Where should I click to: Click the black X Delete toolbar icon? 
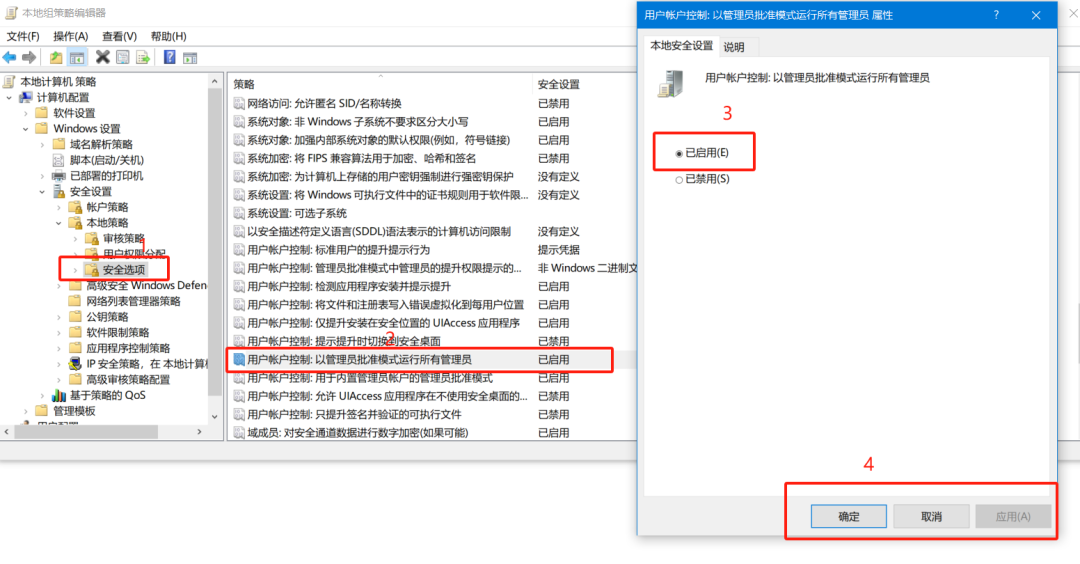[x=102, y=57]
